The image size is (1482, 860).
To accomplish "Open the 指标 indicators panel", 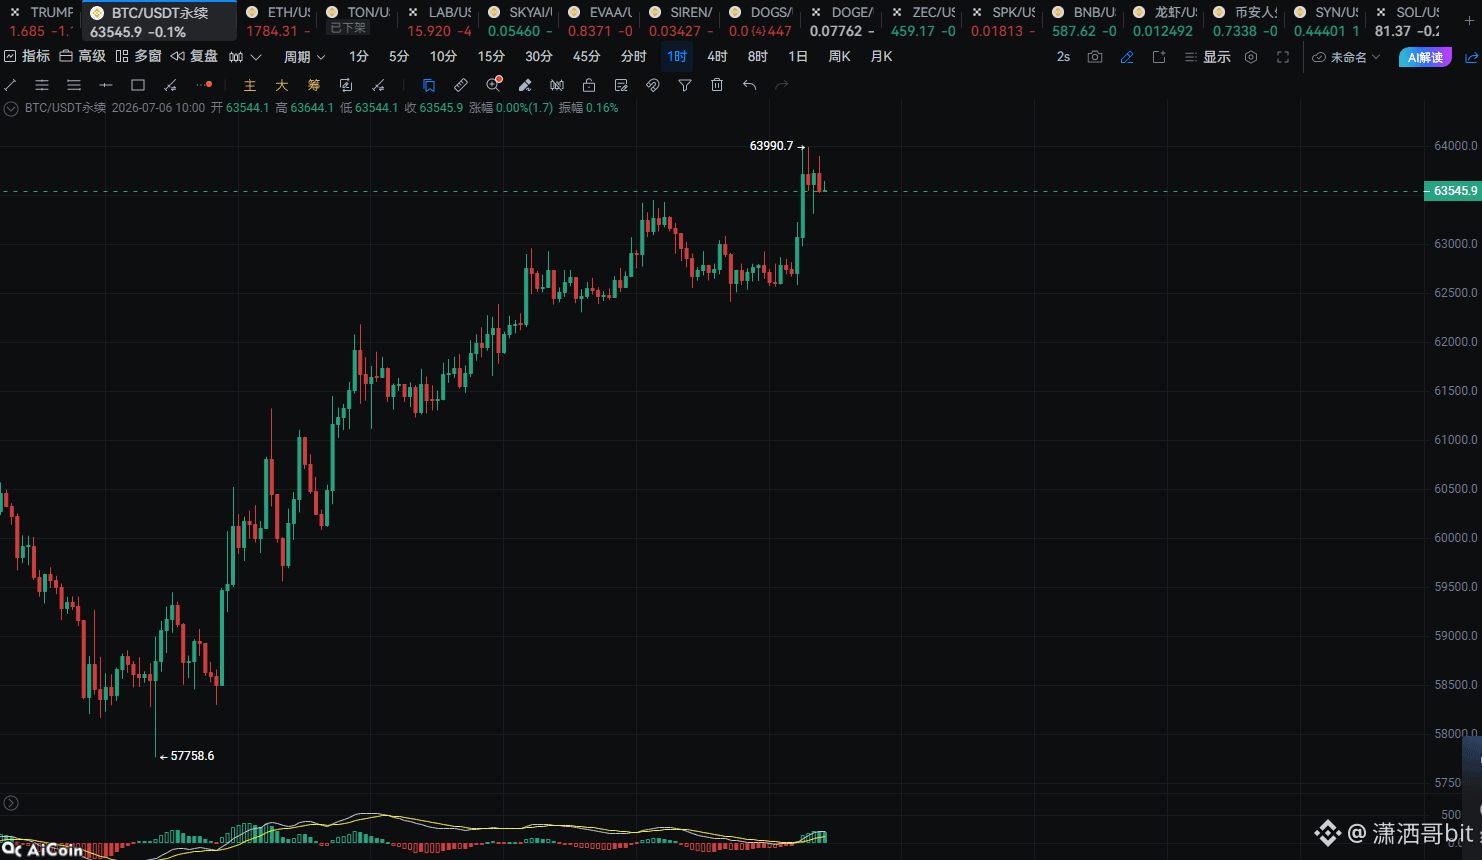I will tap(27, 57).
